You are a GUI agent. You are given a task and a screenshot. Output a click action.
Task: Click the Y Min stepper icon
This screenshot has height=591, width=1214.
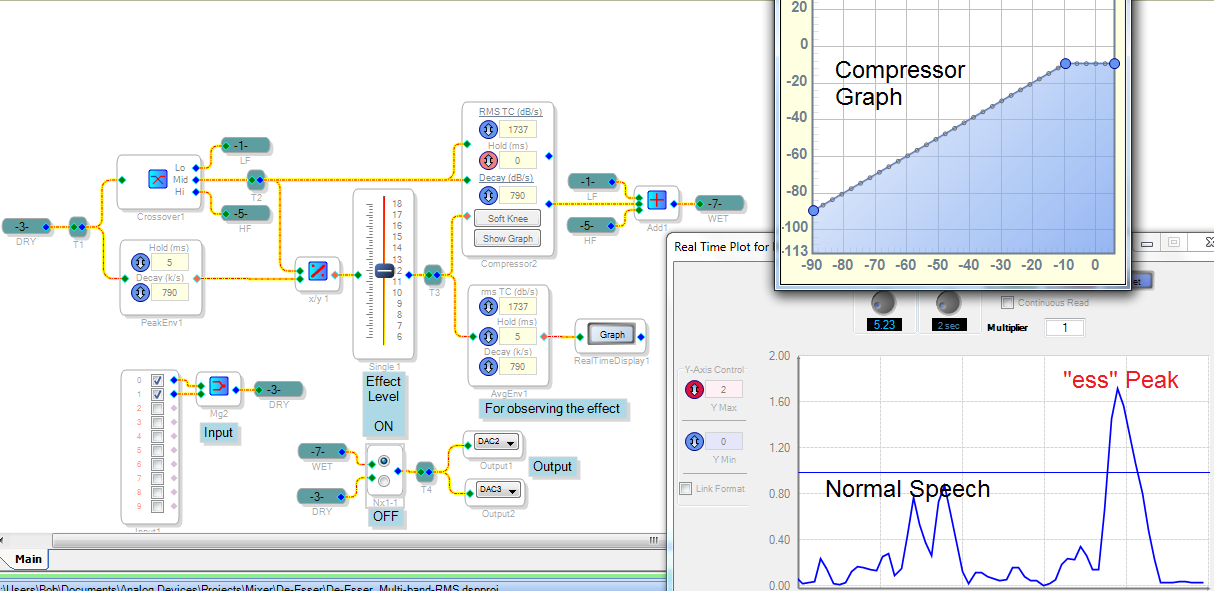coord(692,441)
